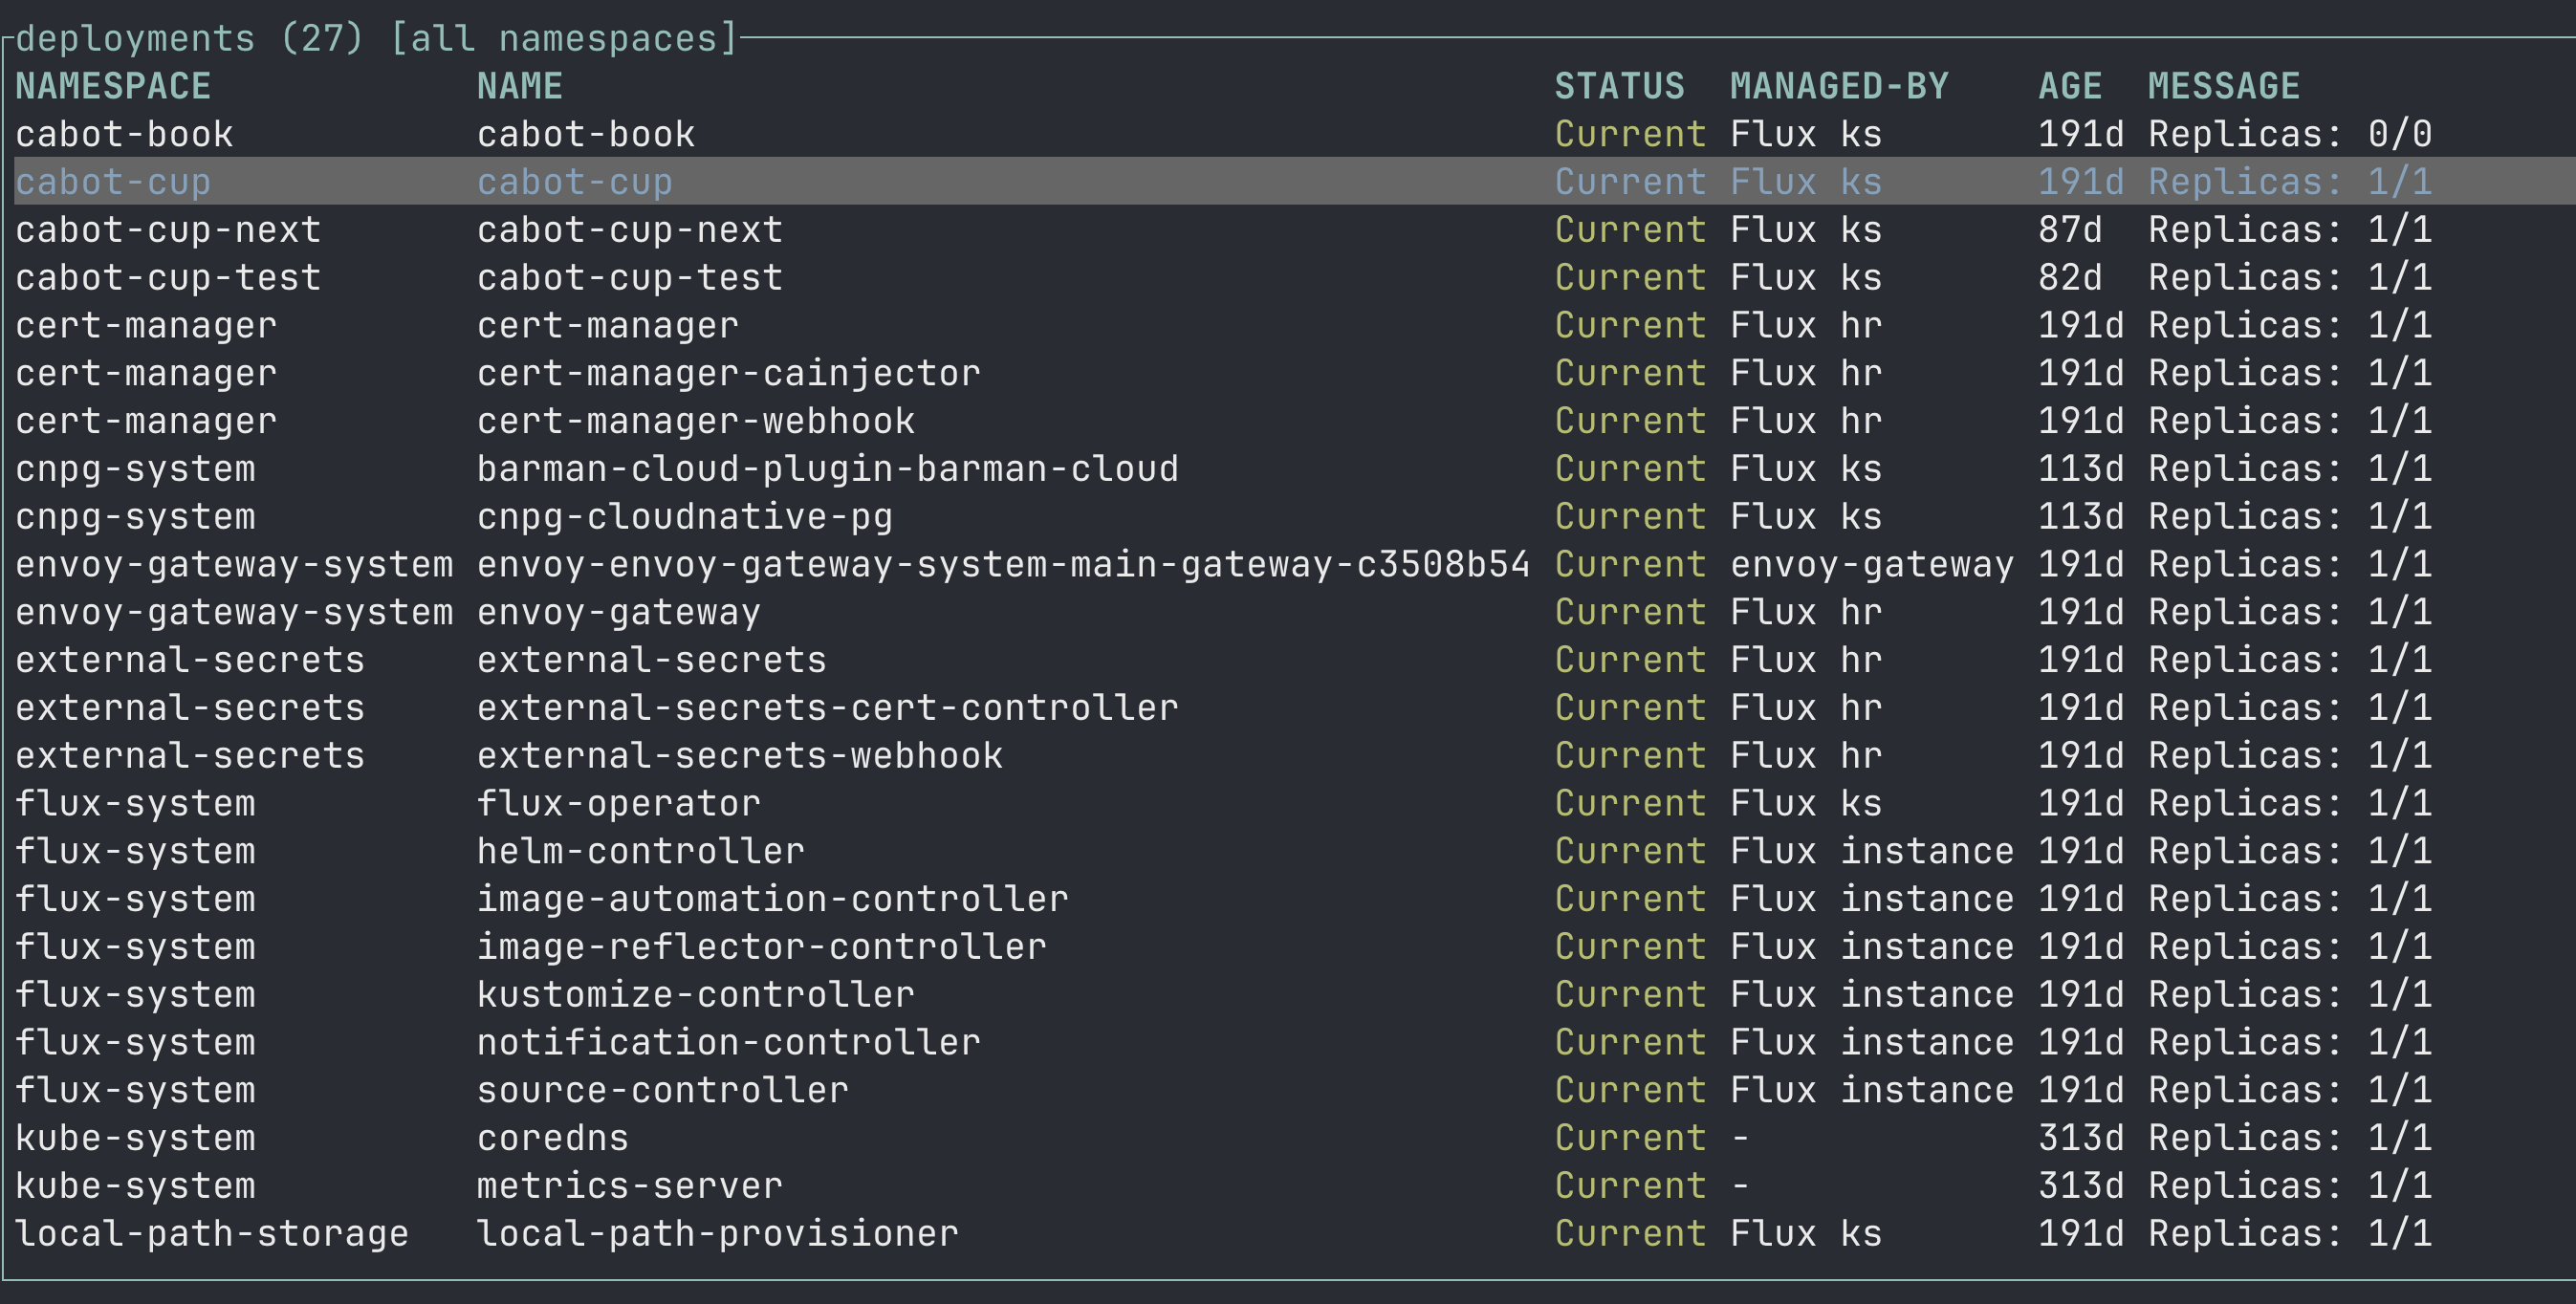Click the MESSAGE column header
The width and height of the screenshot is (2576, 1304).
2225,86
